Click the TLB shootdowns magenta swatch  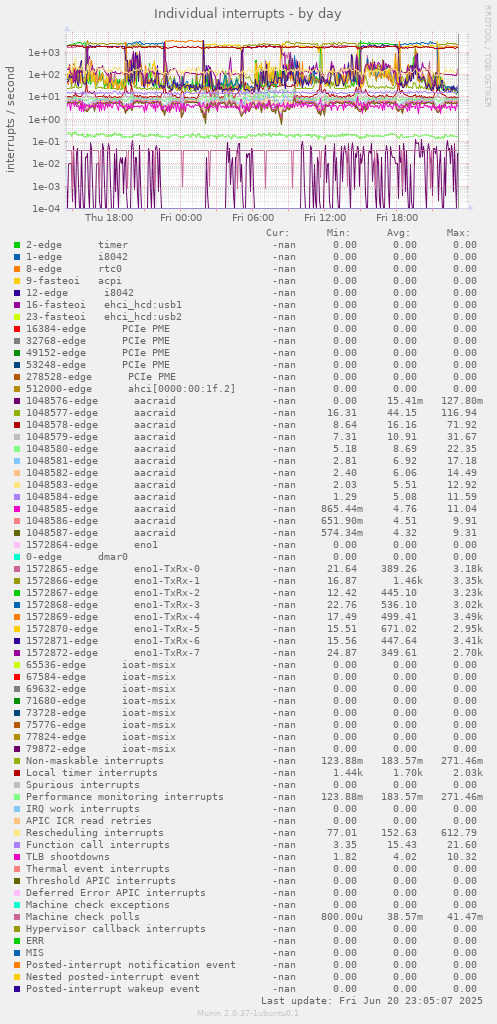coord(17,857)
